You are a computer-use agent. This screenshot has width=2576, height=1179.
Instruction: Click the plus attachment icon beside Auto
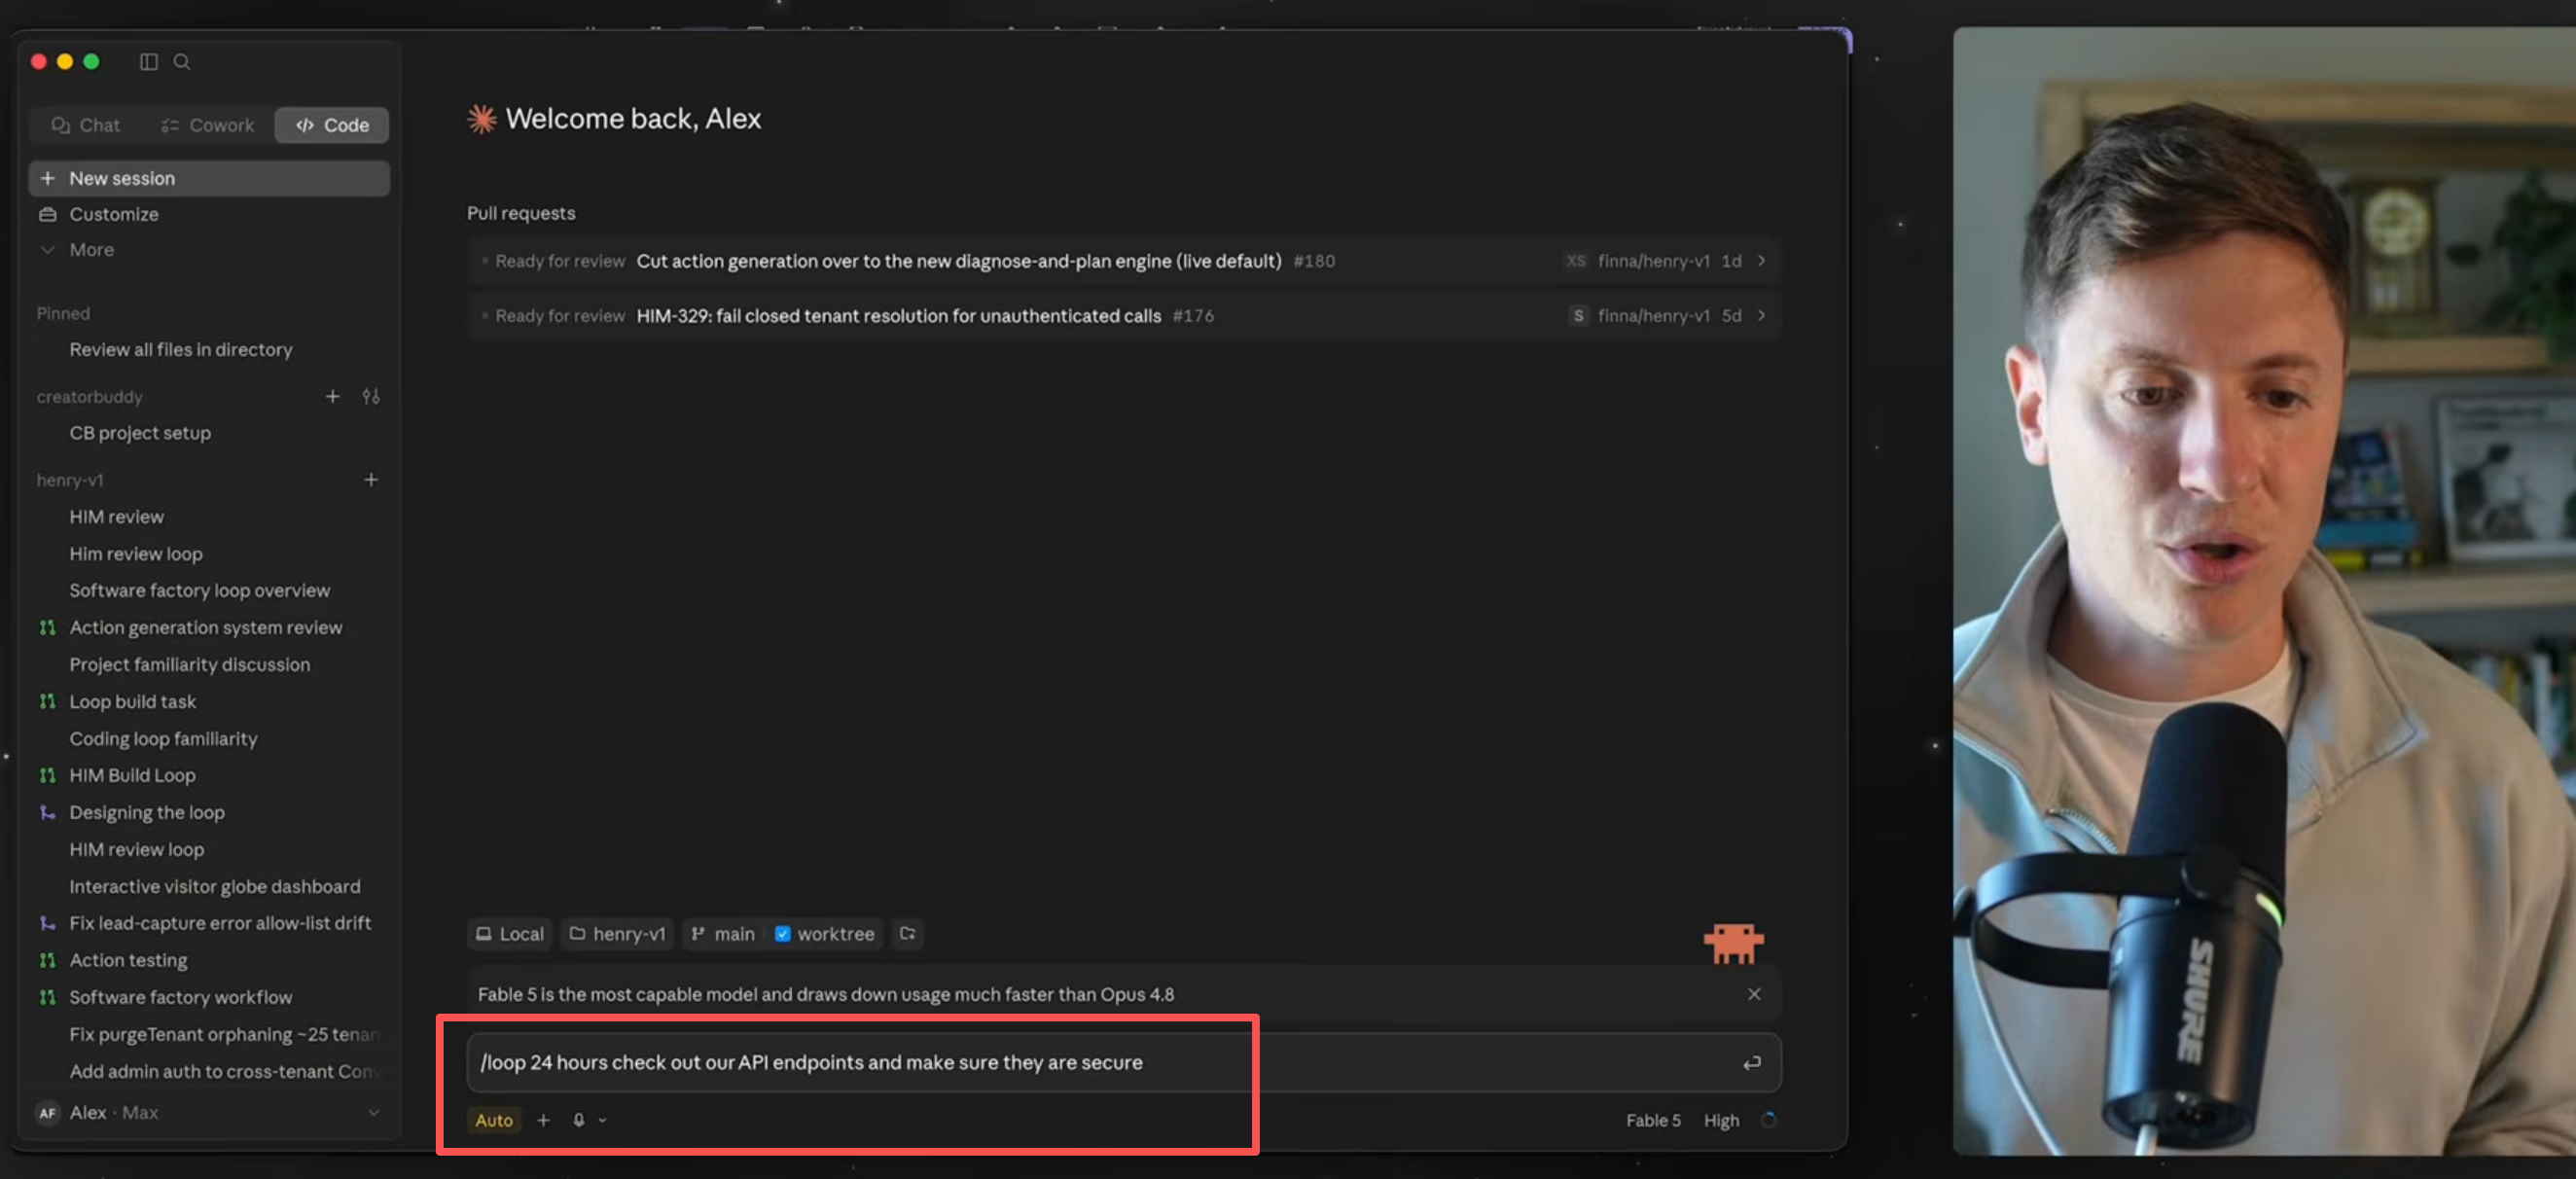pyautogui.click(x=543, y=1121)
